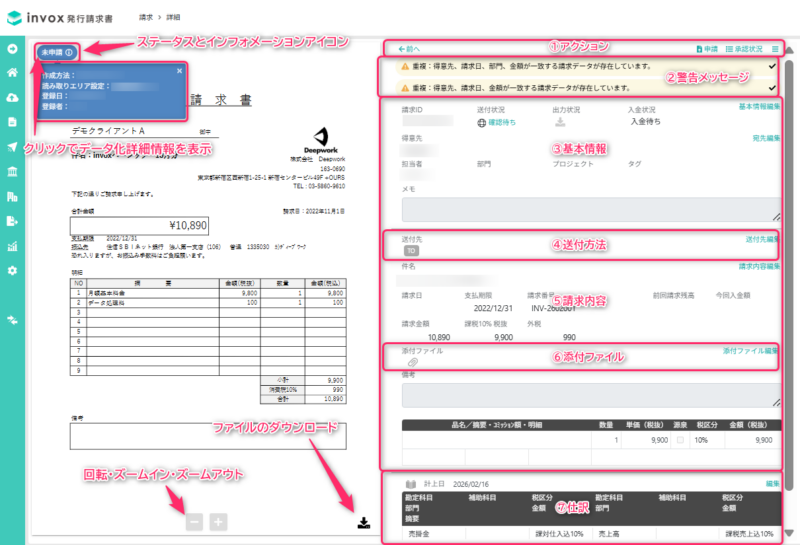
Task: Click the 10,890 請求金額 value
Action: 439,337
